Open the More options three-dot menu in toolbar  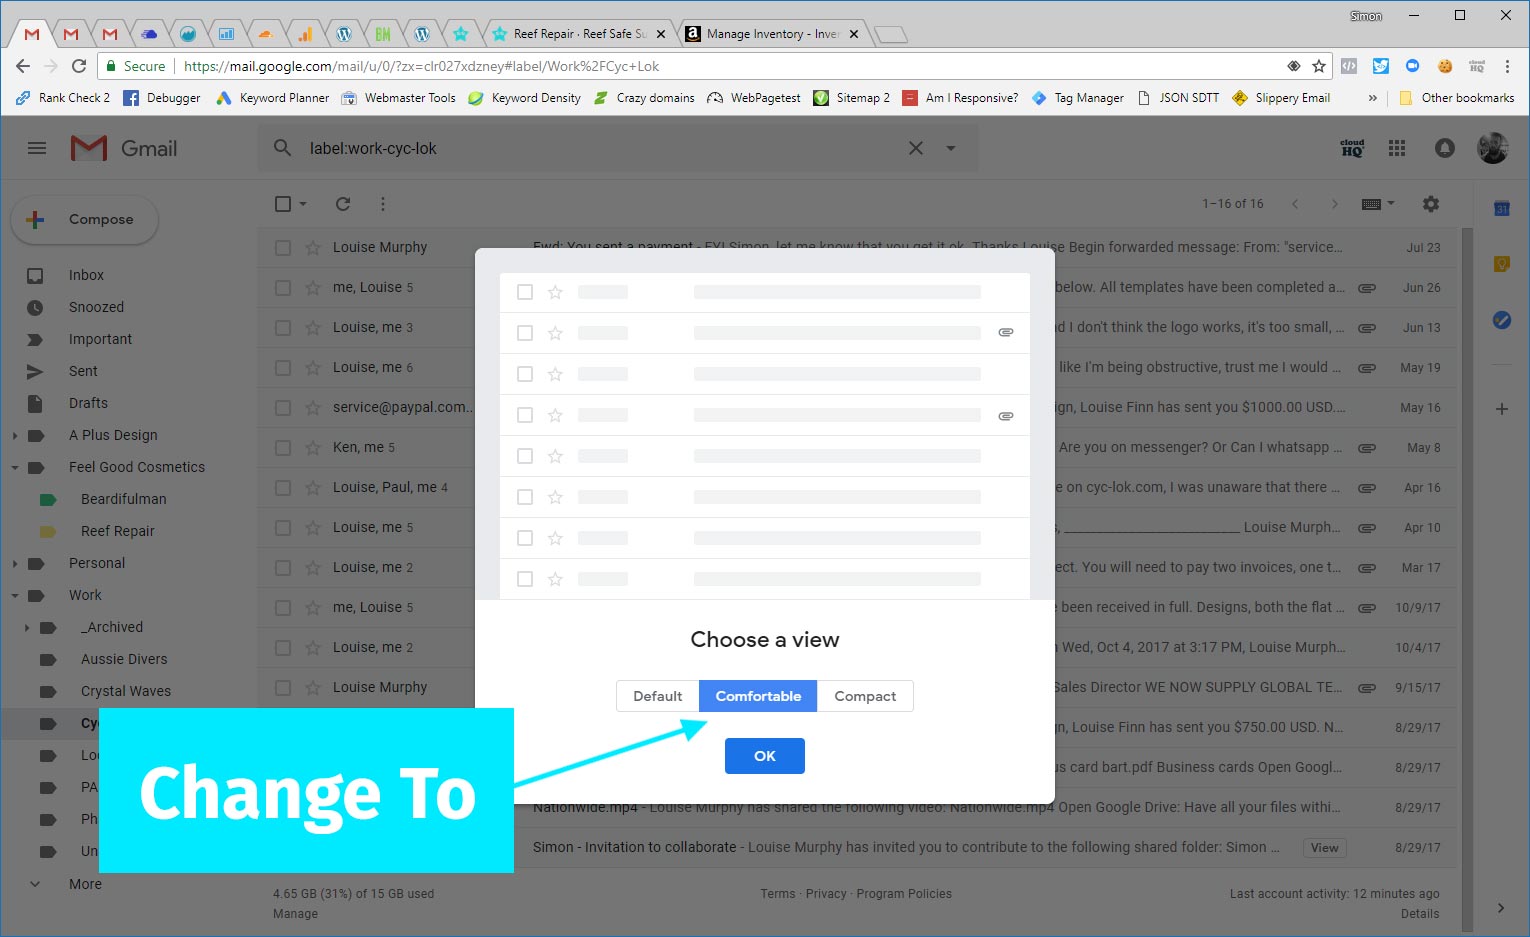tap(383, 204)
